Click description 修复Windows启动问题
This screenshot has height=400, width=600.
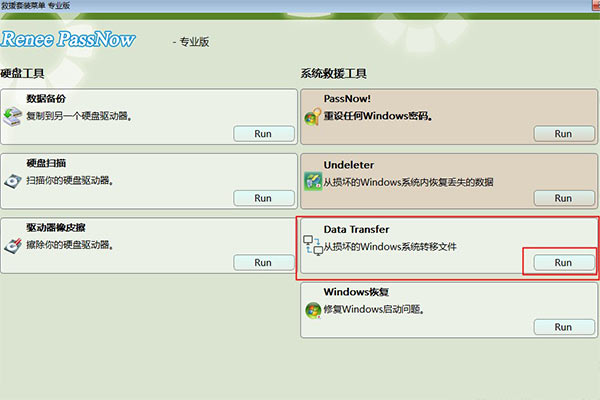coord(374,309)
